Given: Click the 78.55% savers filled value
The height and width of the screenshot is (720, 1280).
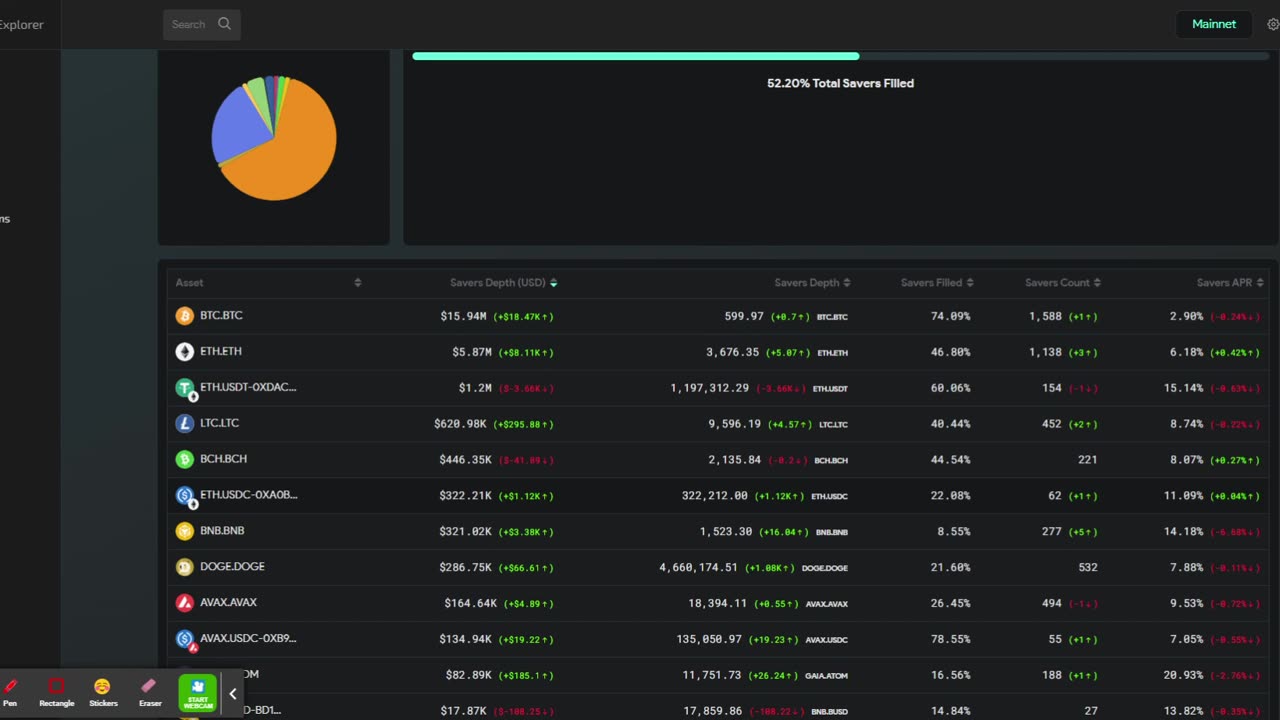Looking at the screenshot, I should (950, 640).
